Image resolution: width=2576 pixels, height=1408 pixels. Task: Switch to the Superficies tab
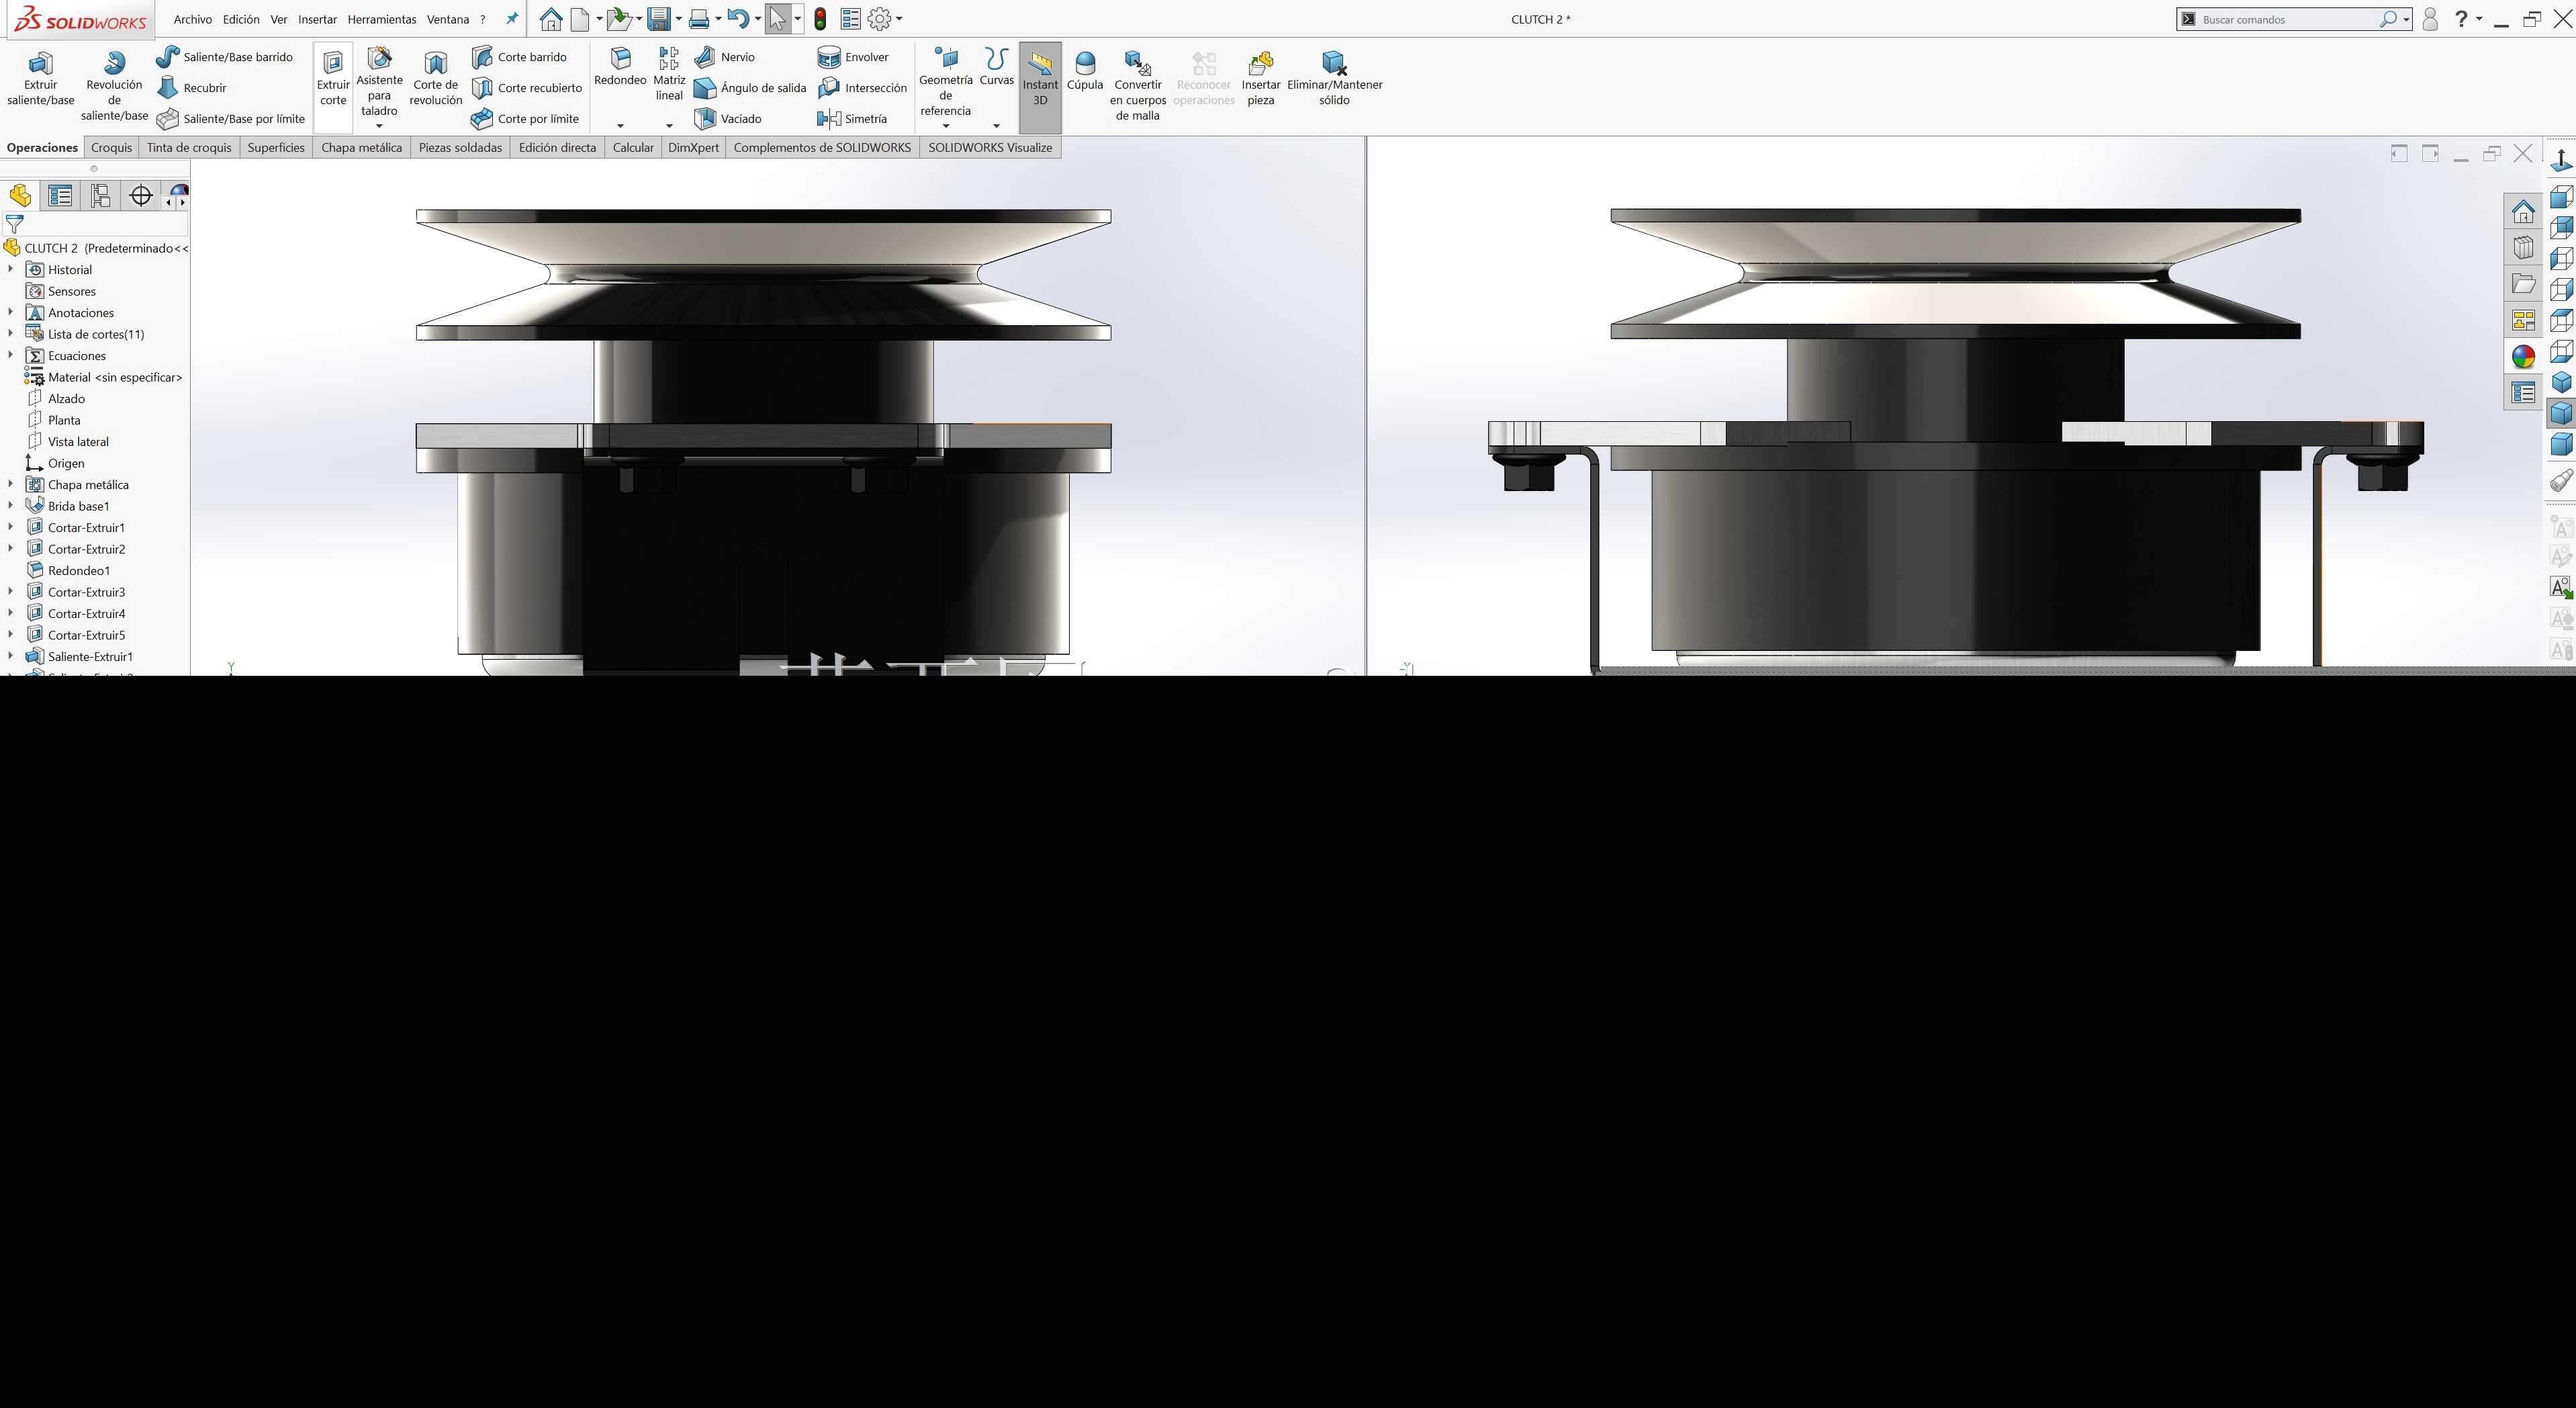pos(275,147)
